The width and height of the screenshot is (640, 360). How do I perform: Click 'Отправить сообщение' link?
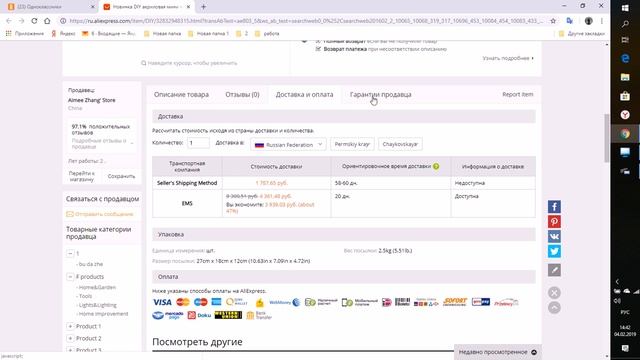pyautogui.click(x=100, y=214)
